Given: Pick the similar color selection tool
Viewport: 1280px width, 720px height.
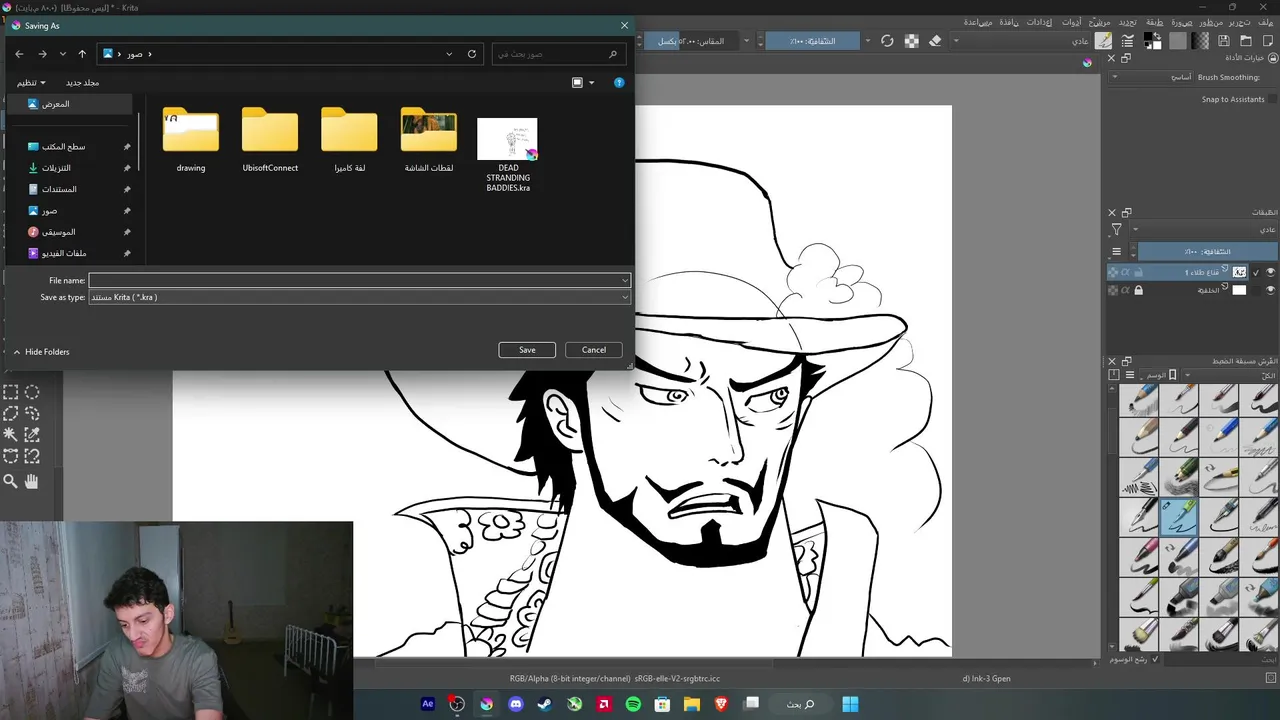Looking at the screenshot, I should (x=32, y=434).
